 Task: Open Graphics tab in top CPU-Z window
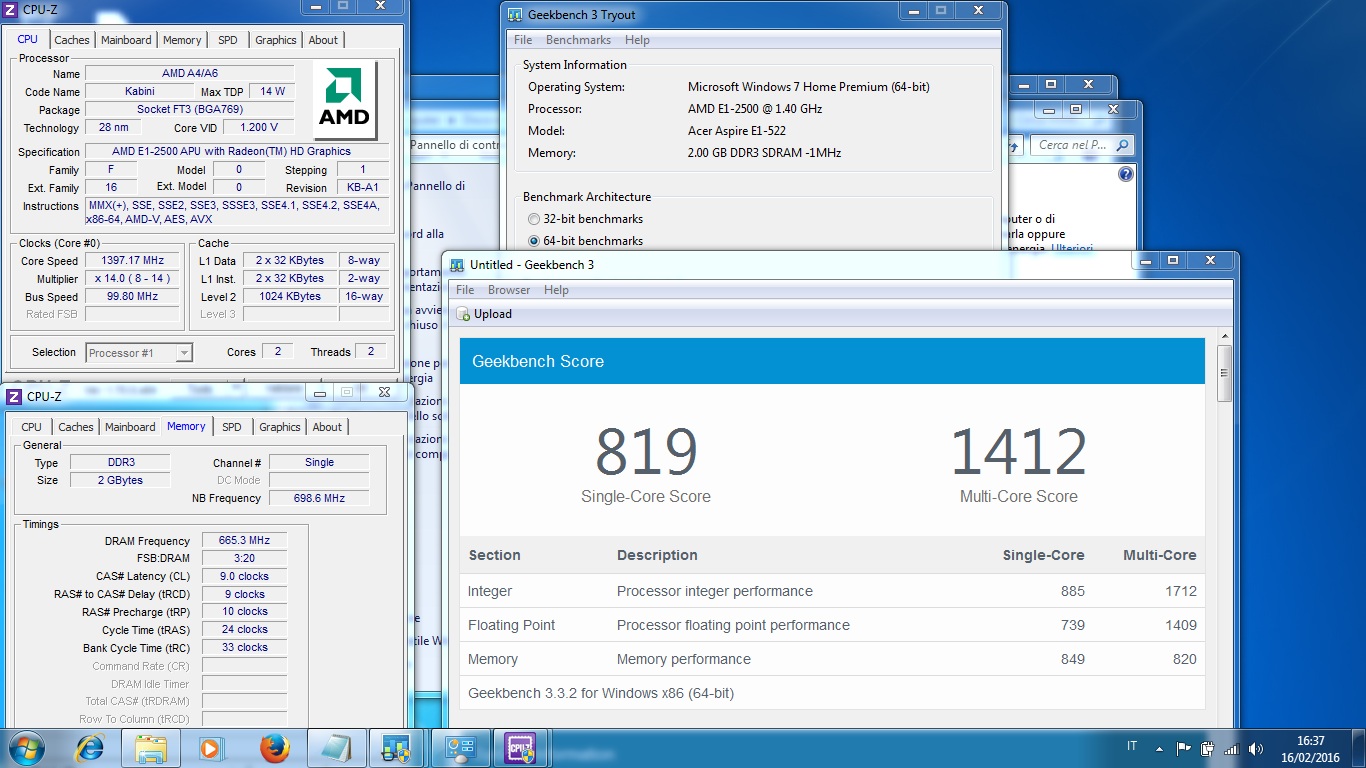tap(276, 40)
